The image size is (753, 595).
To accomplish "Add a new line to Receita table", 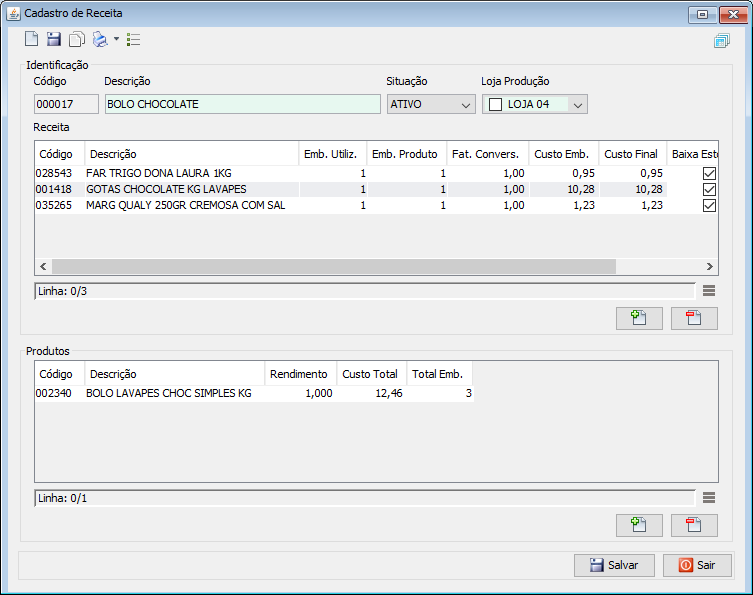I will pos(639,318).
